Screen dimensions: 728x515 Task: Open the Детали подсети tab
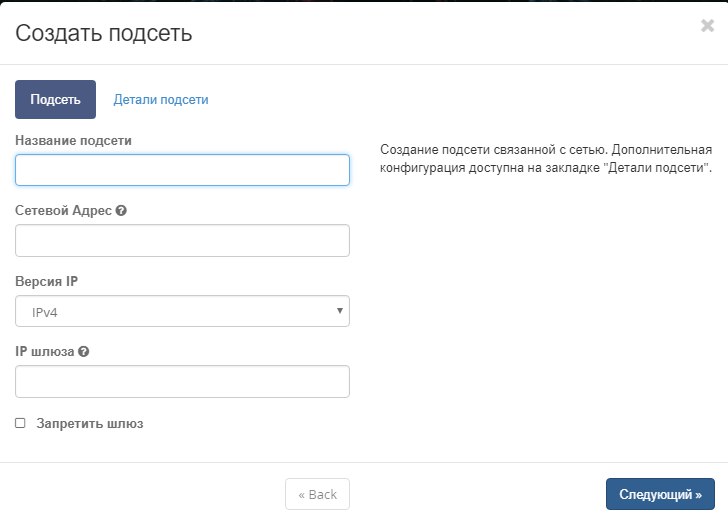(x=161, y=100)
